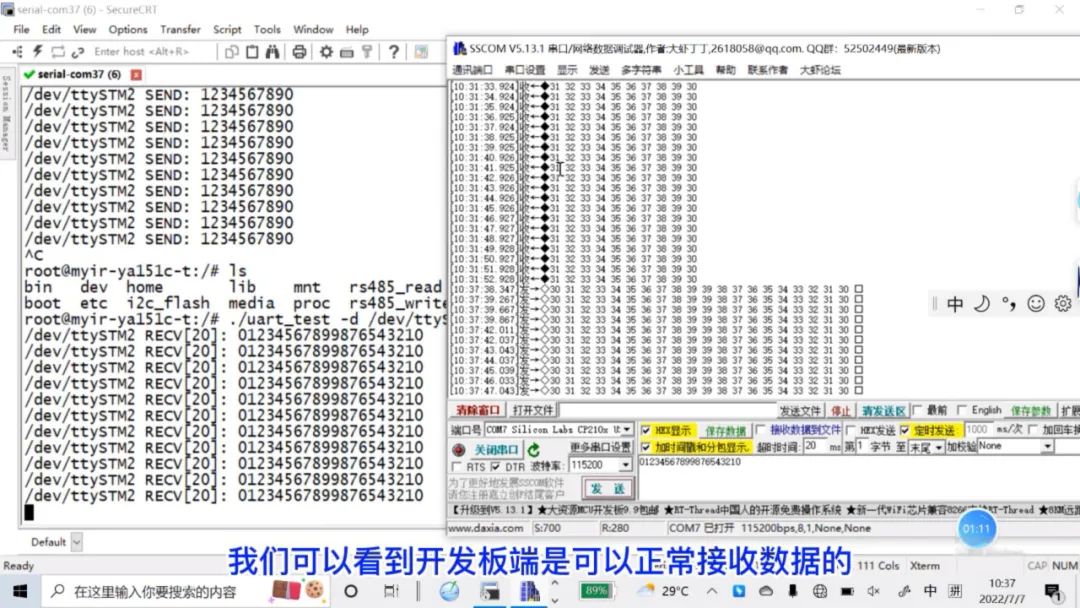Toggle the 接收数据到文件 checkbox
This screenshot has width=1080, height=608.
pyautogui.click(x=760, y=430)
